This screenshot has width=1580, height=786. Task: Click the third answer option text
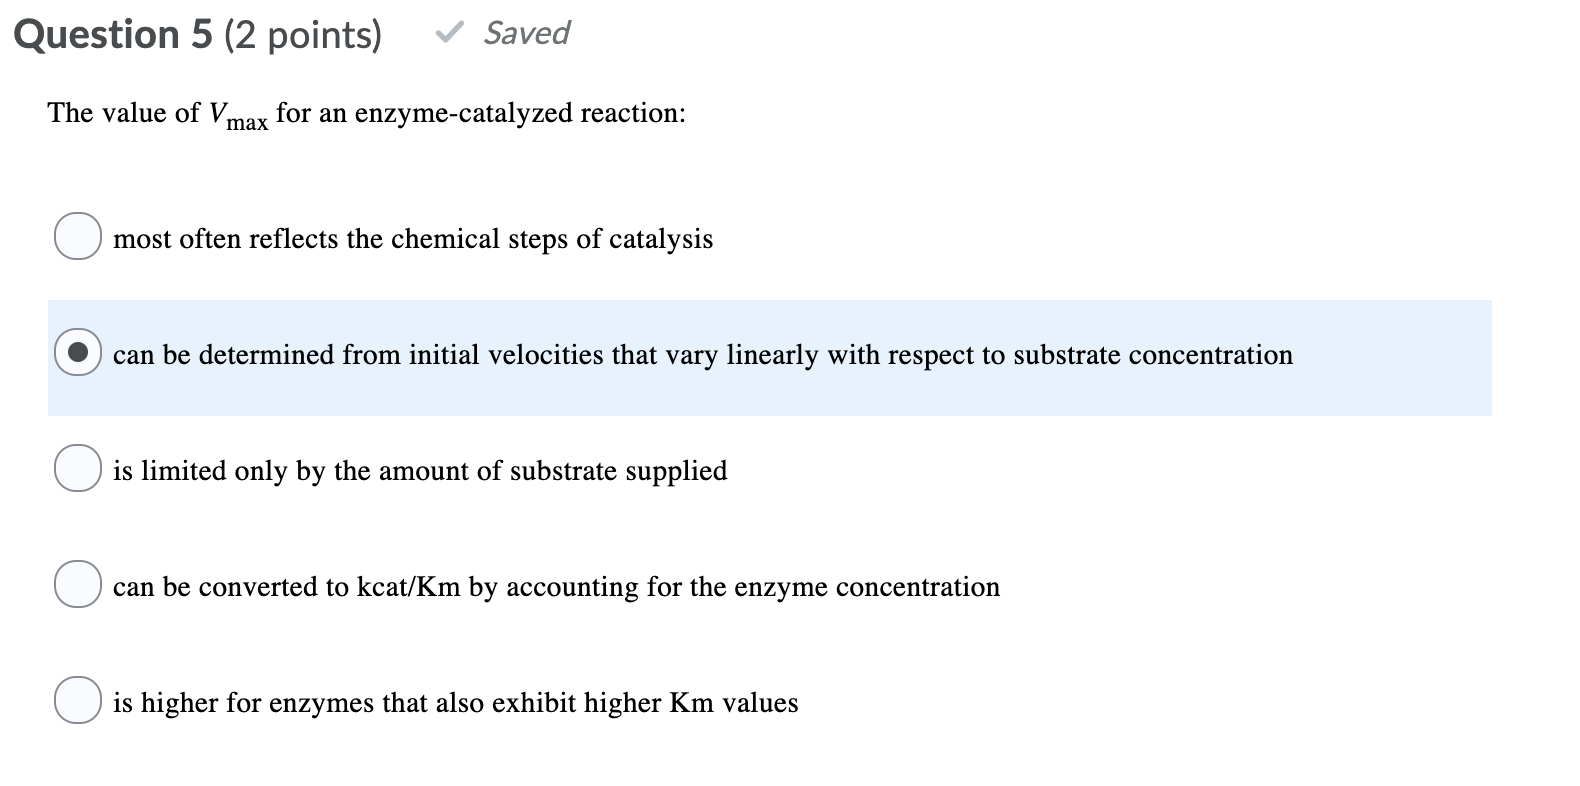420,470
